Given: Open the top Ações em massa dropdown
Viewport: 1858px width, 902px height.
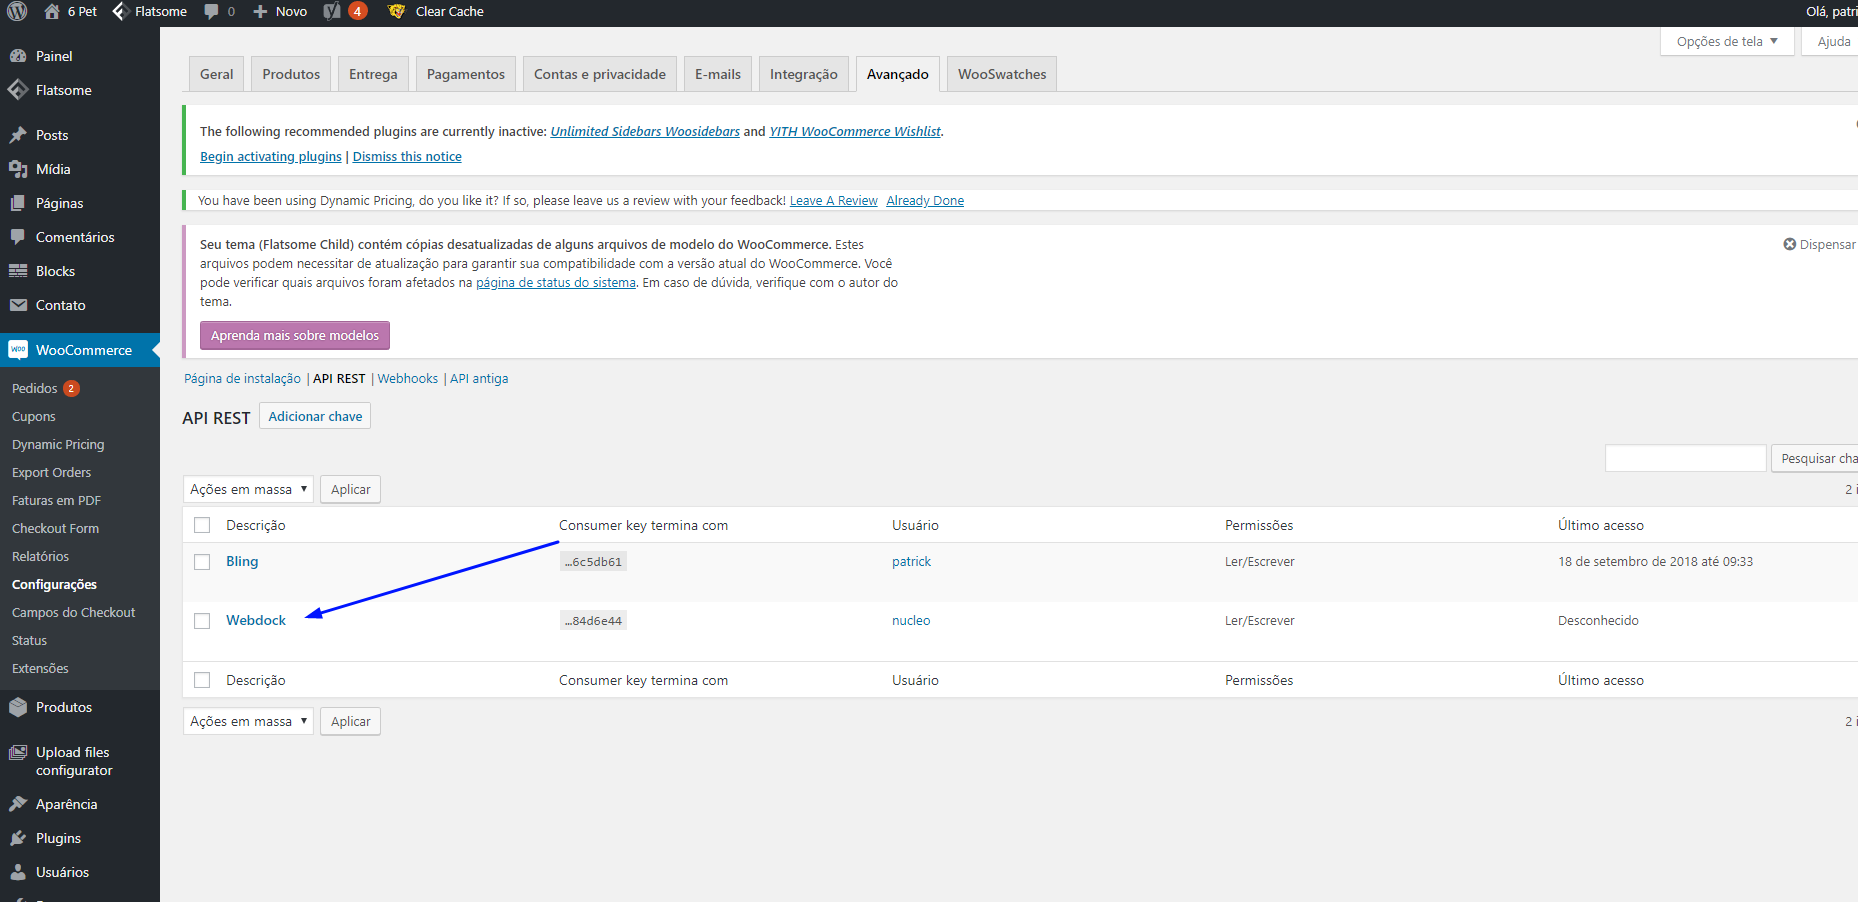Looking at the screenshot, I should click(248, 489).
